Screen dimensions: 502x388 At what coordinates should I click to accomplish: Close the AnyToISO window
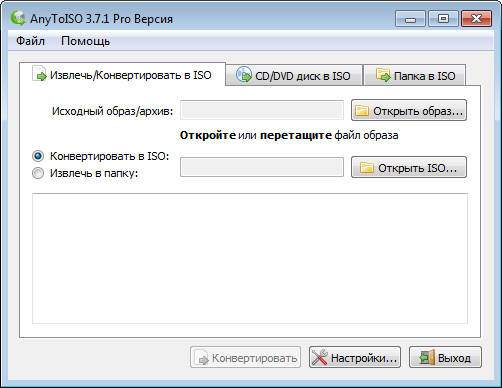[x=476, y=19]
